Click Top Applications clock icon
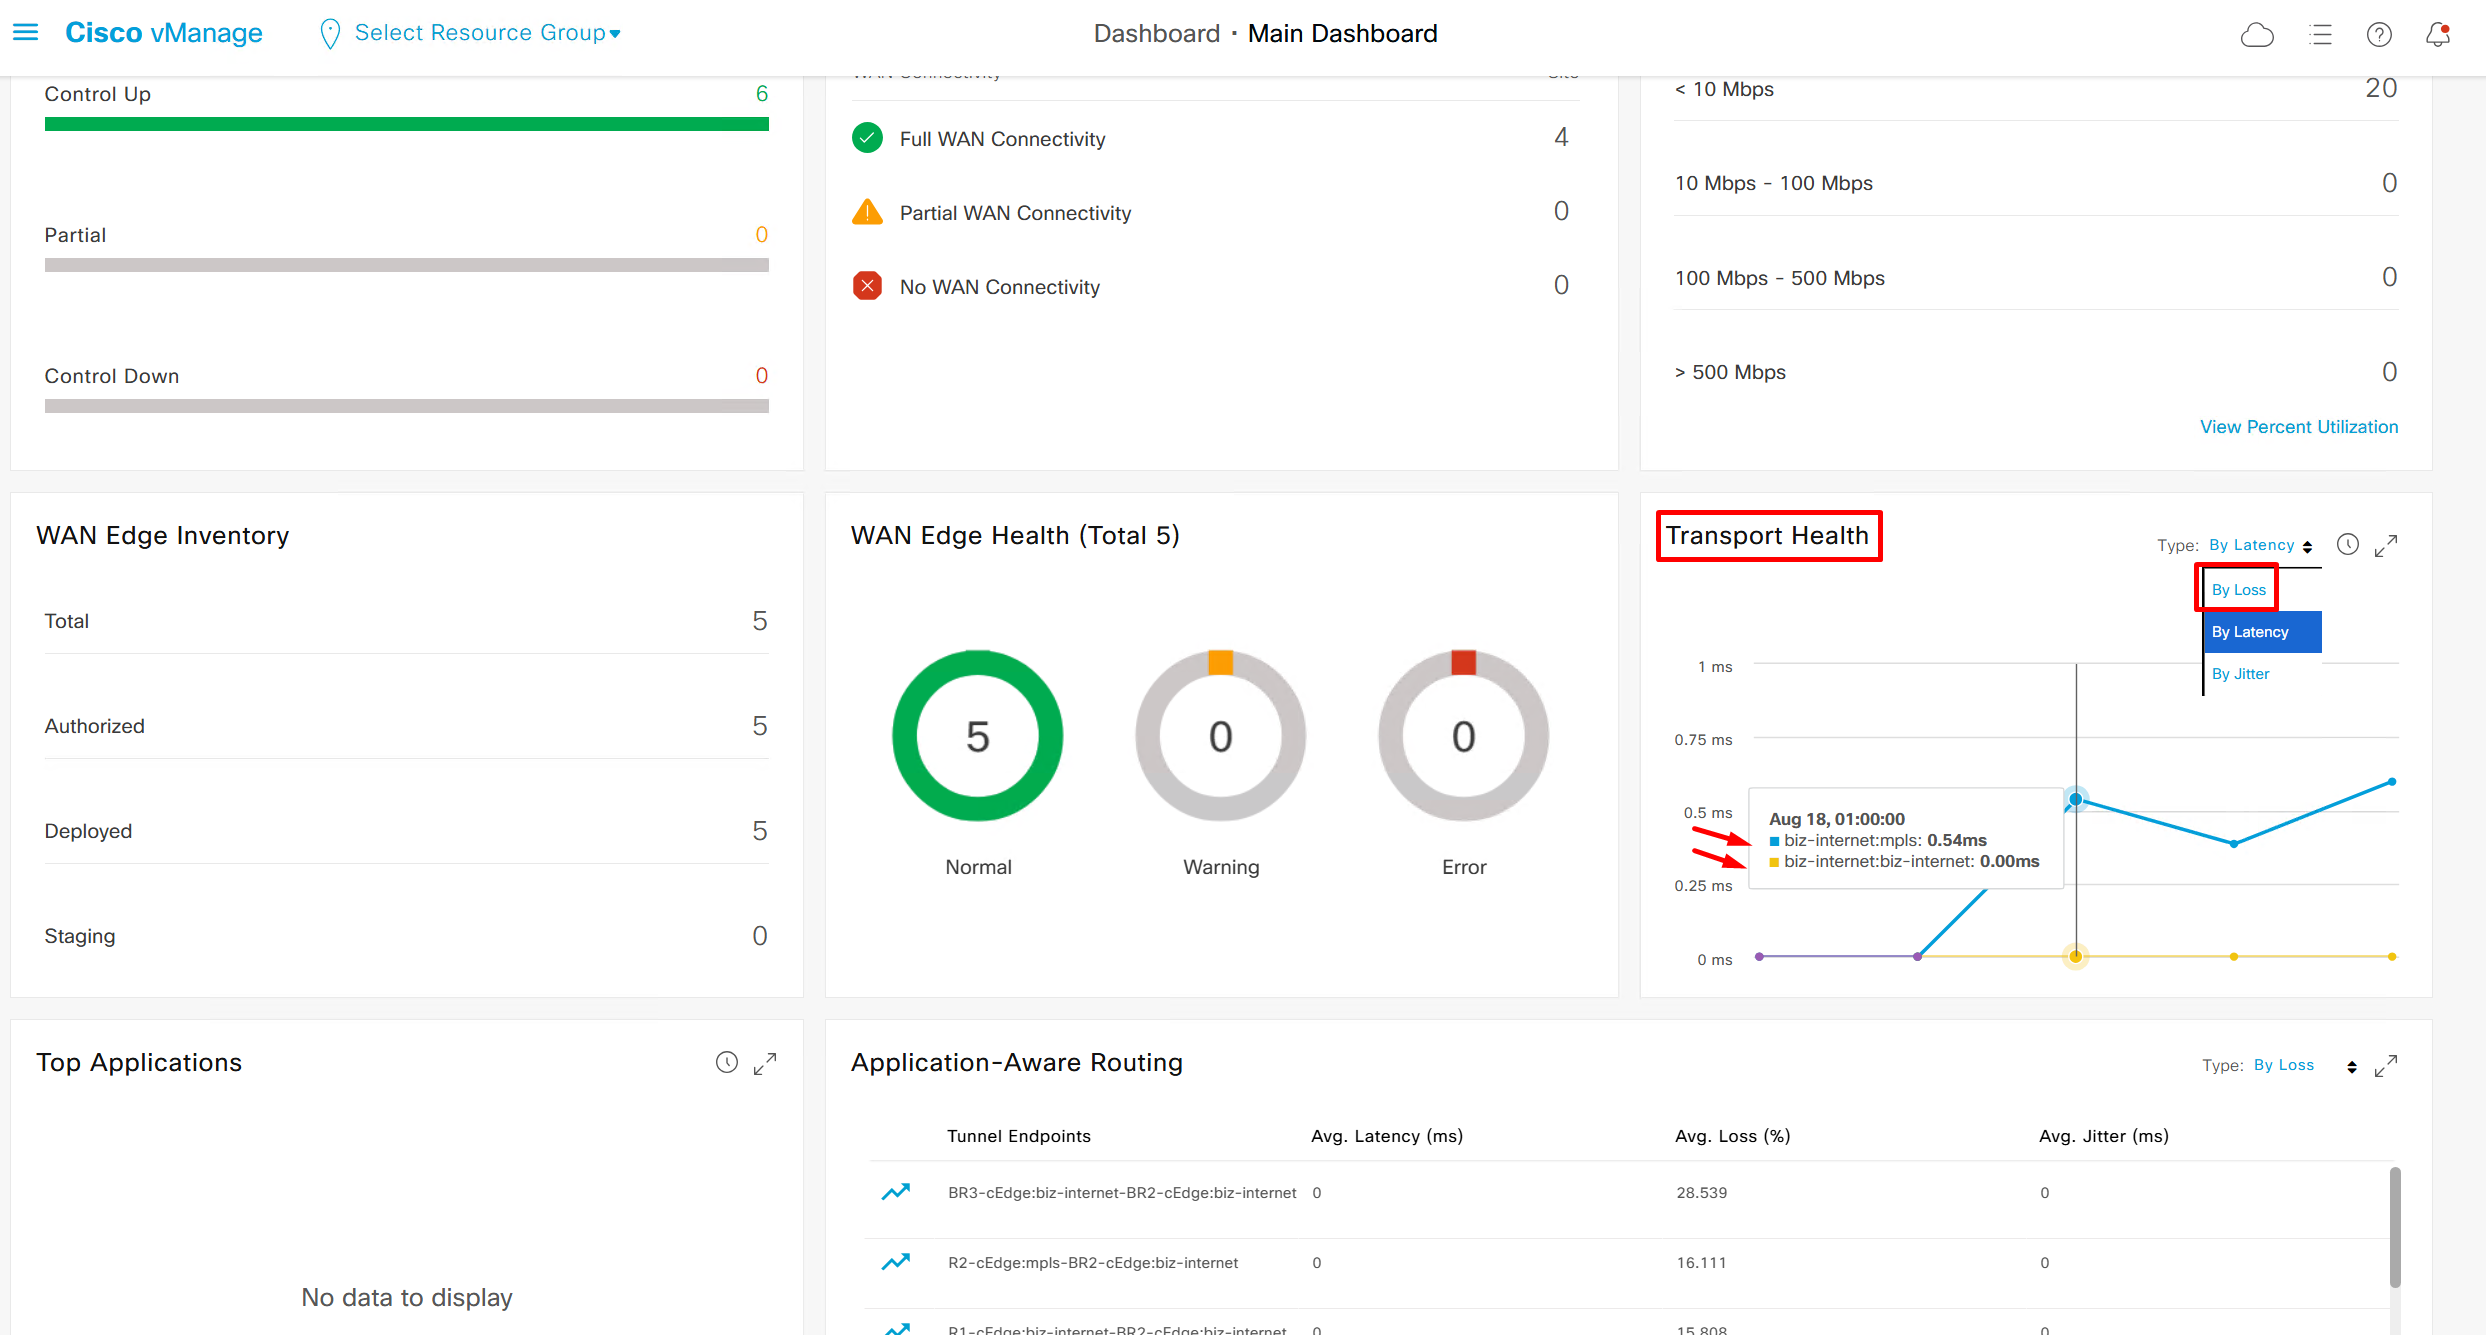Image resolution: width=2486 pixels, height=1335 pixels. (x=727, y=1063)
